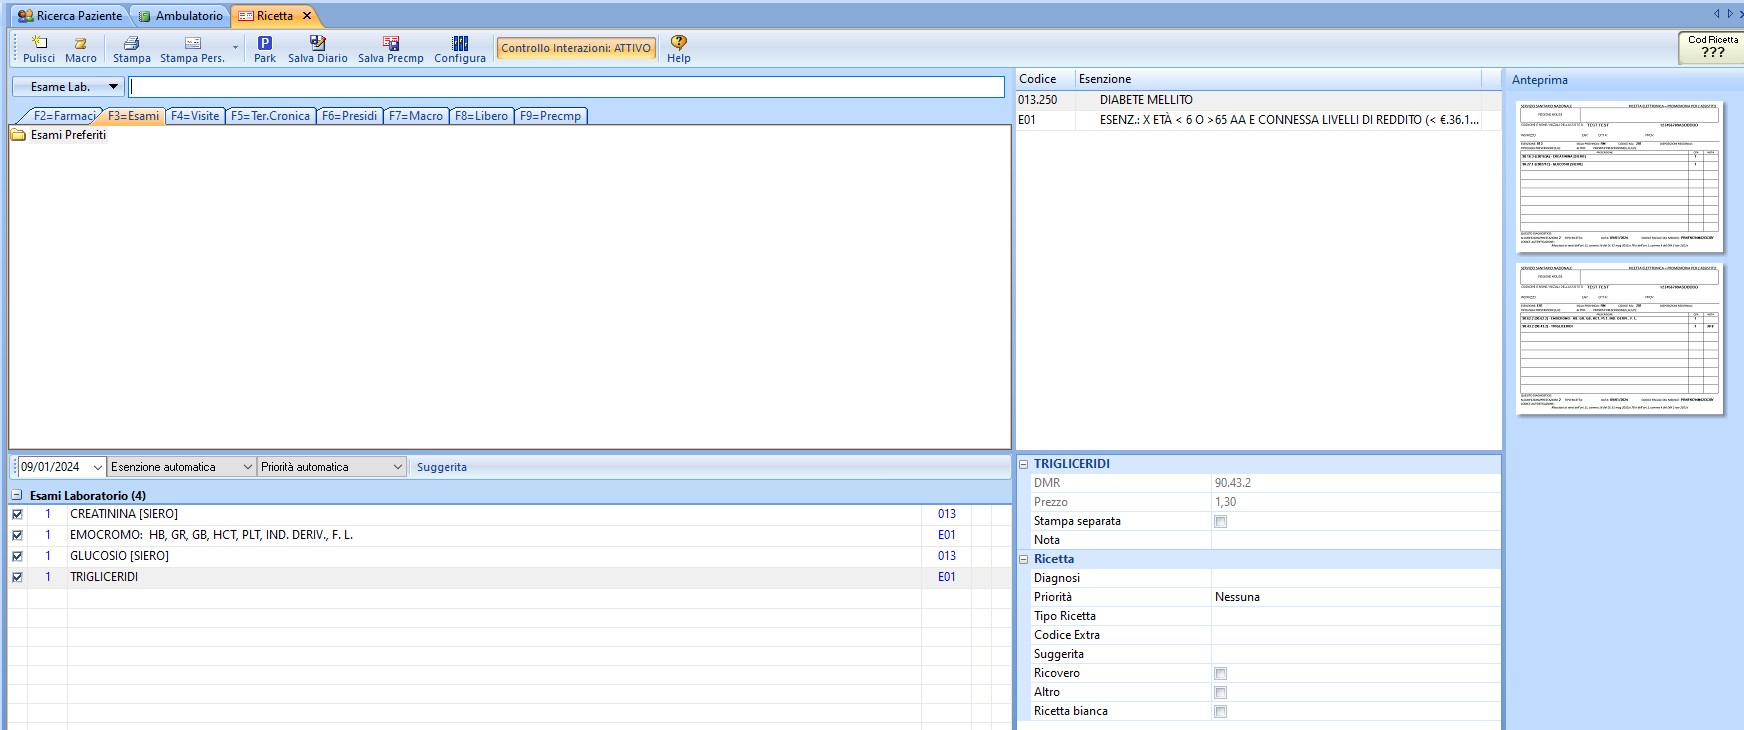Screen dimensions: 1744x730
Task: Click the Diagnosi value field
Action: coord(1355,578)
